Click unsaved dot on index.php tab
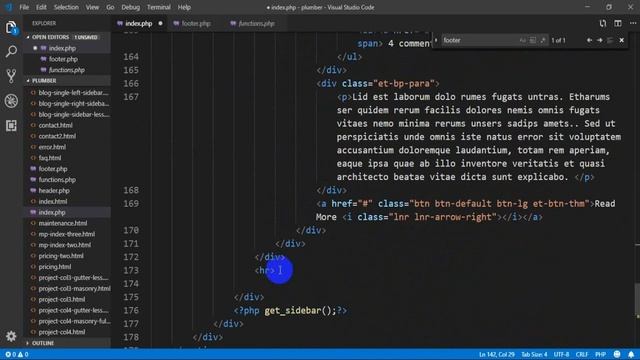 click(x=160, y=23)
